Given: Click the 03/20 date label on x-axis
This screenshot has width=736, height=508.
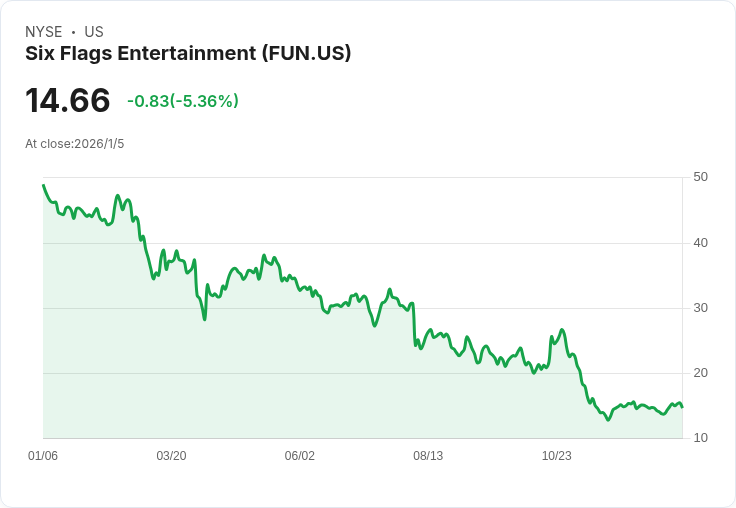Looking at the screenshot, I should 171,455.
